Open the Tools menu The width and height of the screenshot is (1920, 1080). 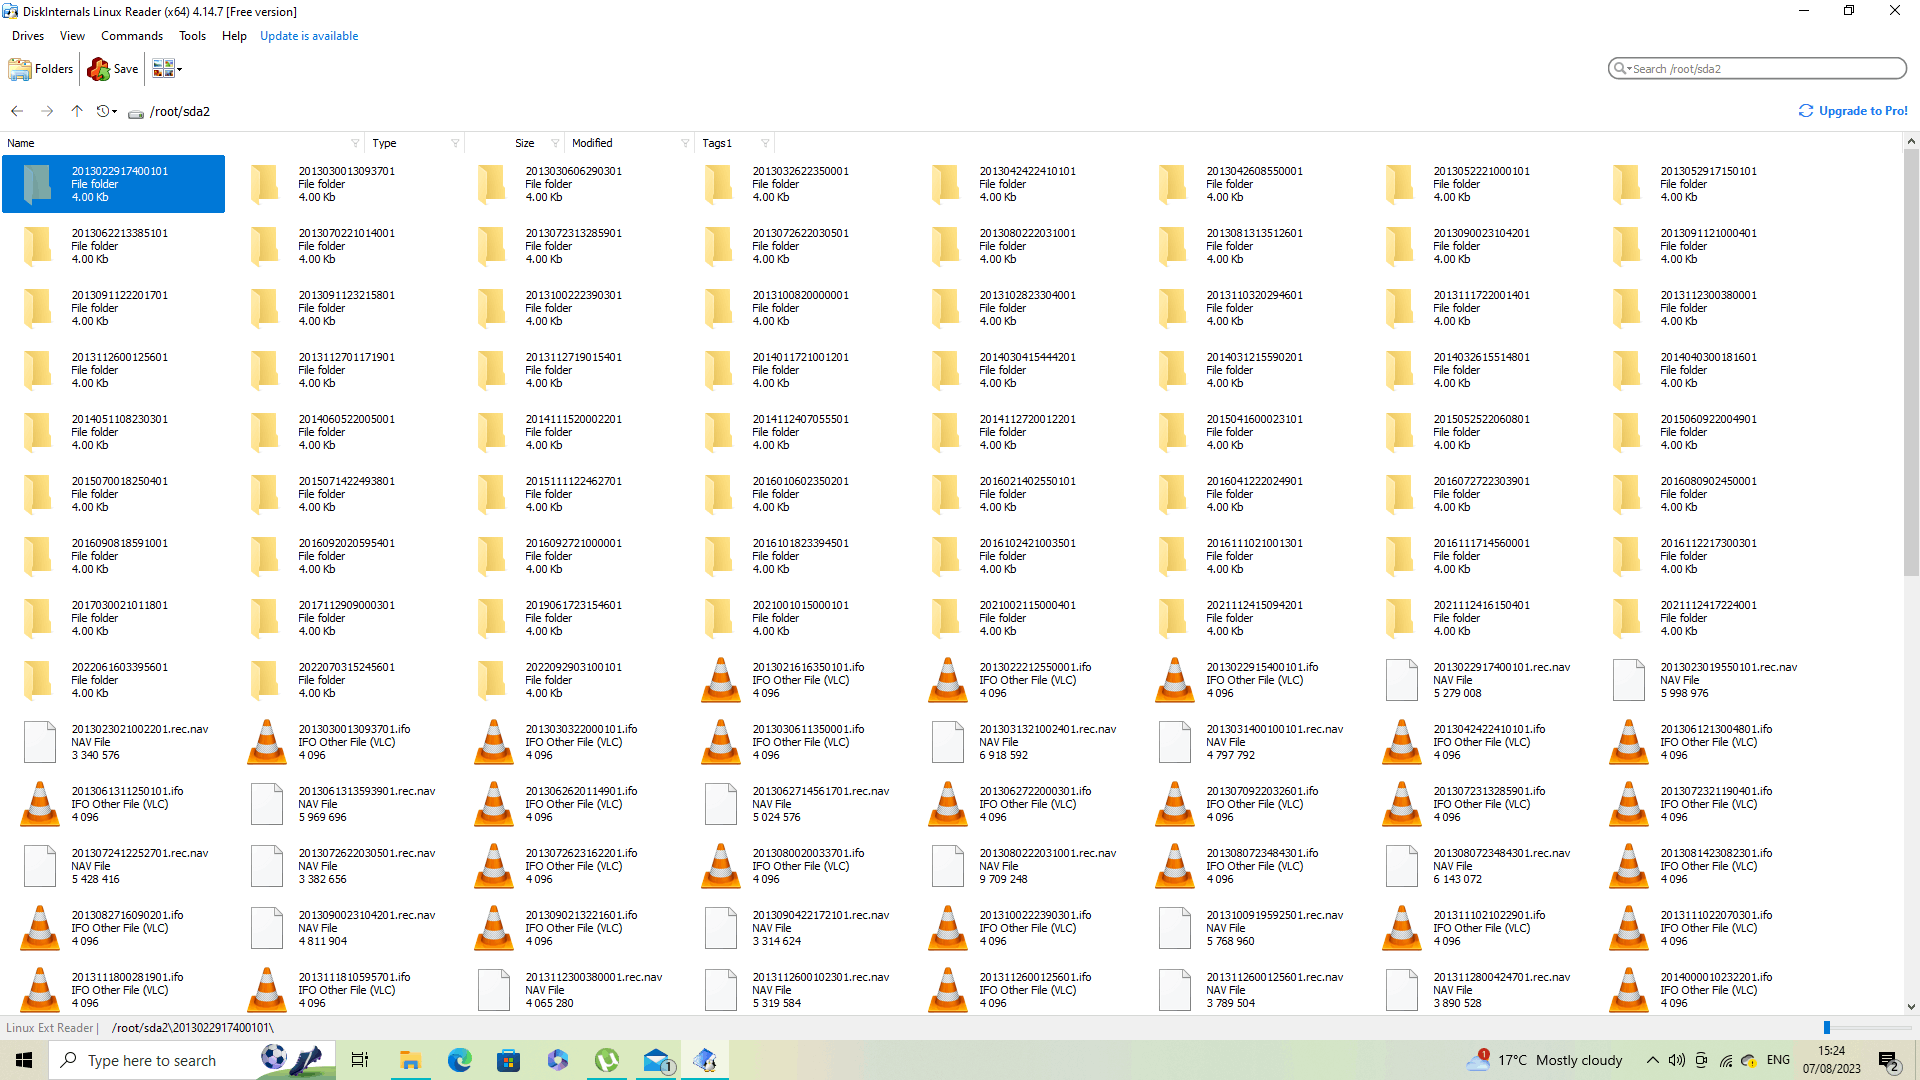click(192, 36)
